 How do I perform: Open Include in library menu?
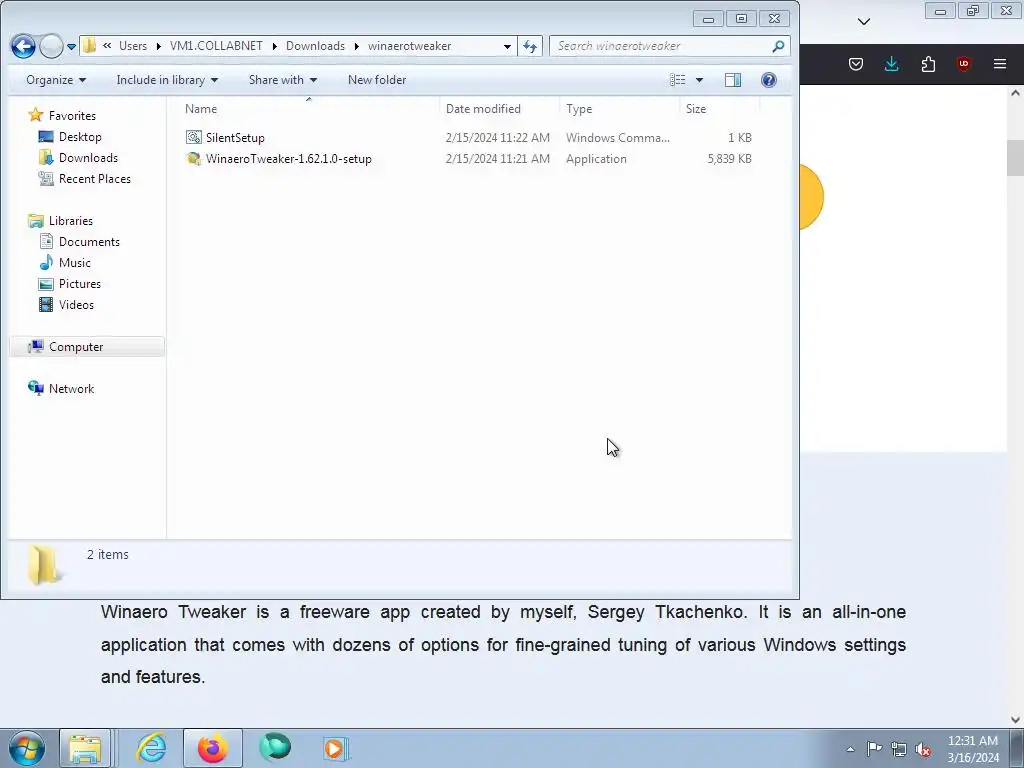click(x=167, y=80)
